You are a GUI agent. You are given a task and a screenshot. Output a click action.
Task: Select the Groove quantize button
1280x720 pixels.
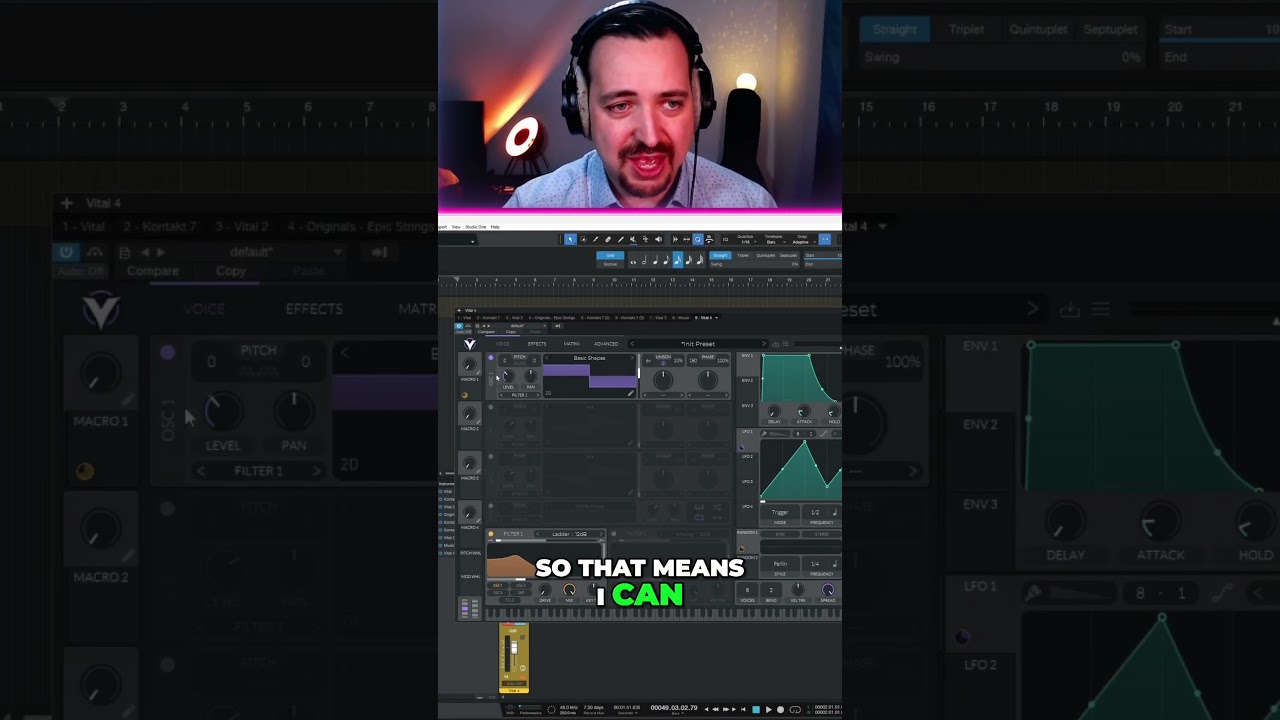(x=610, y=264)
